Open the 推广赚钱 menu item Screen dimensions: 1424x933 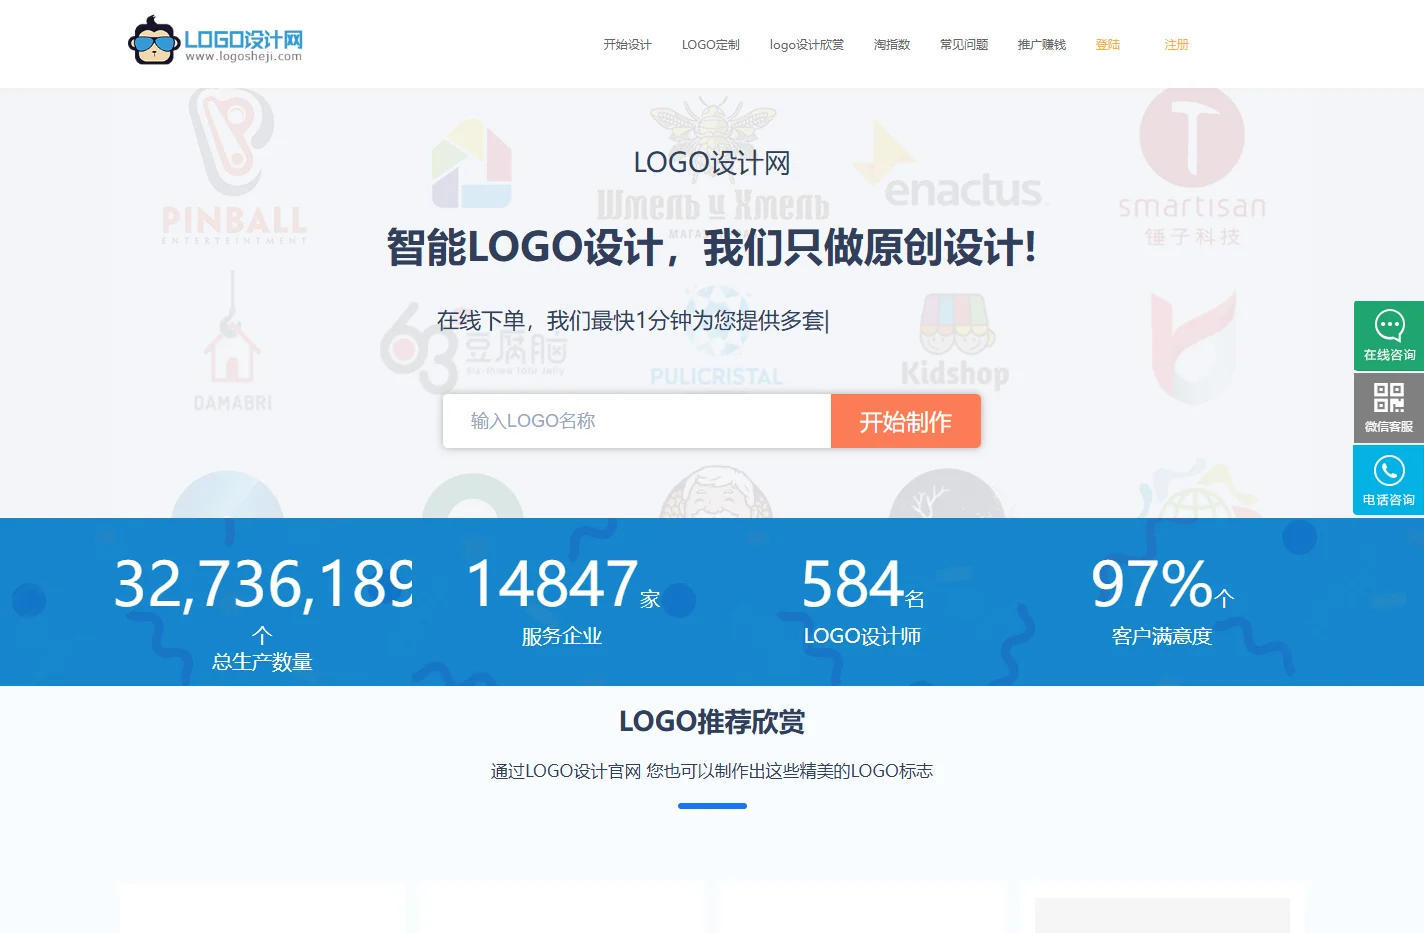click(1042, 45)
